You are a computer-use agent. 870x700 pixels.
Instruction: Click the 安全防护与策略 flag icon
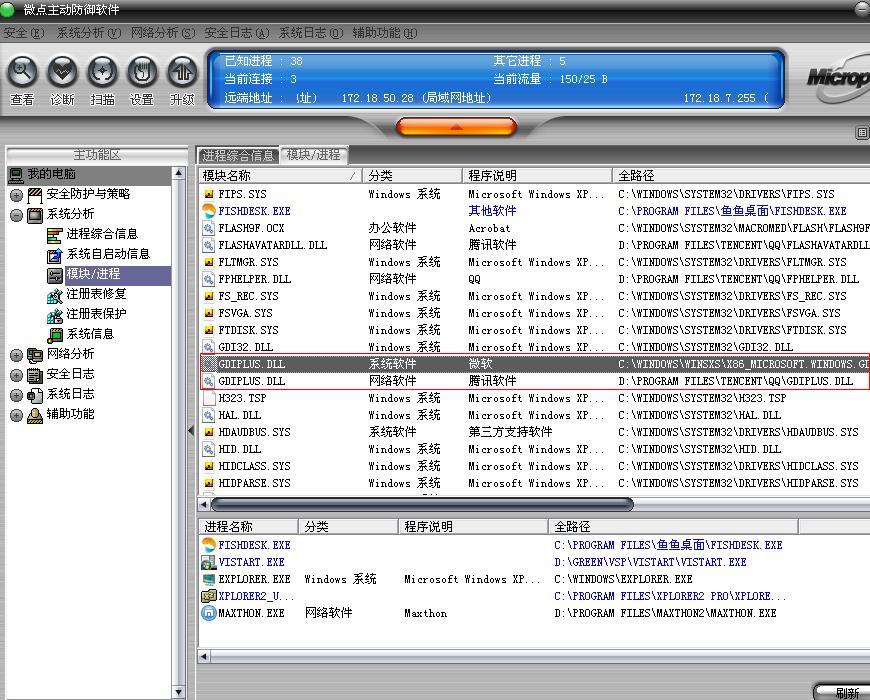[35, 195]
